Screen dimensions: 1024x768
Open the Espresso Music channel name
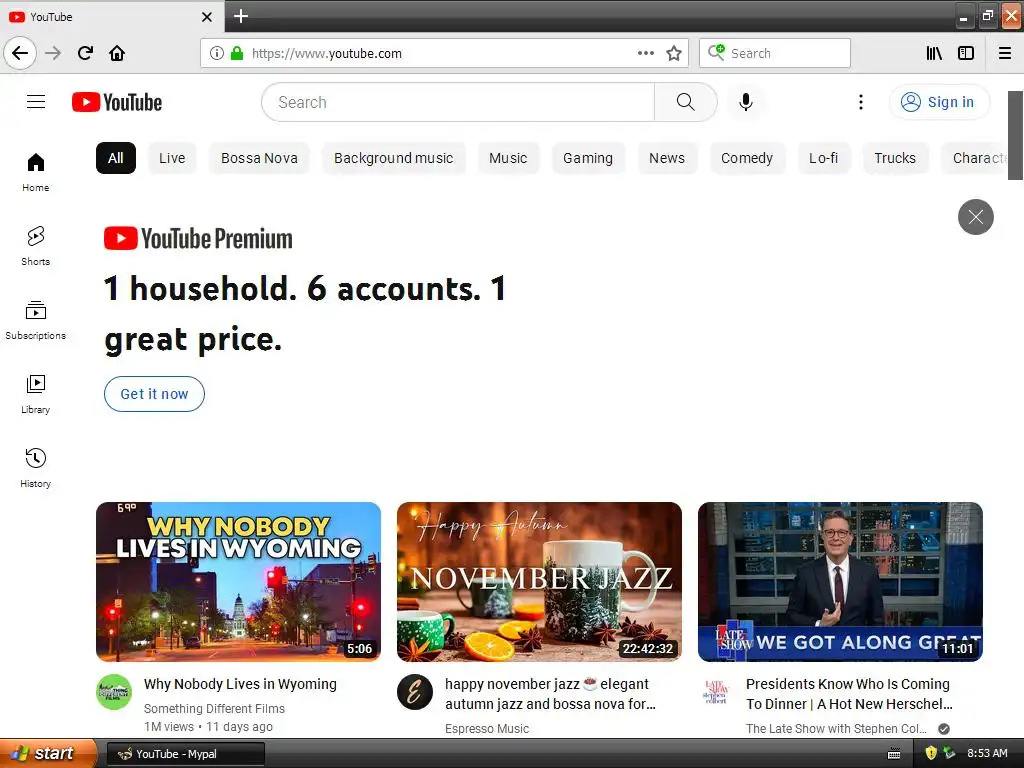point(487,729)
